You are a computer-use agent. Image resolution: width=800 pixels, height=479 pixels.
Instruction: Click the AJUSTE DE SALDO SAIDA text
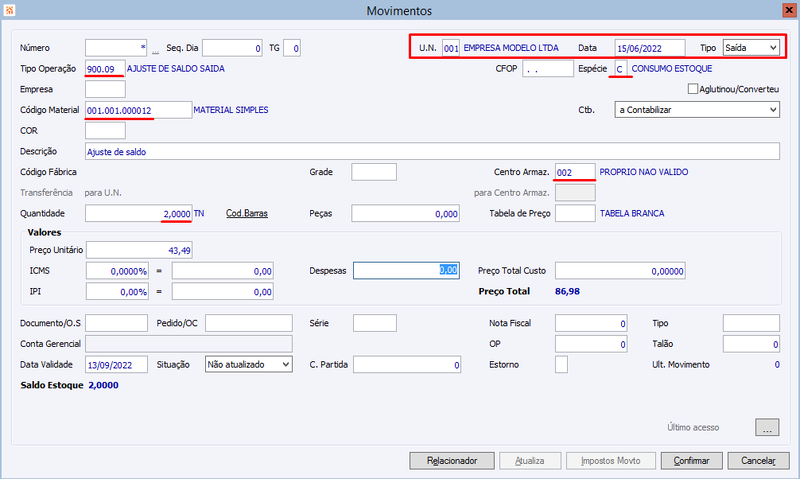click(x=176, y=68)
